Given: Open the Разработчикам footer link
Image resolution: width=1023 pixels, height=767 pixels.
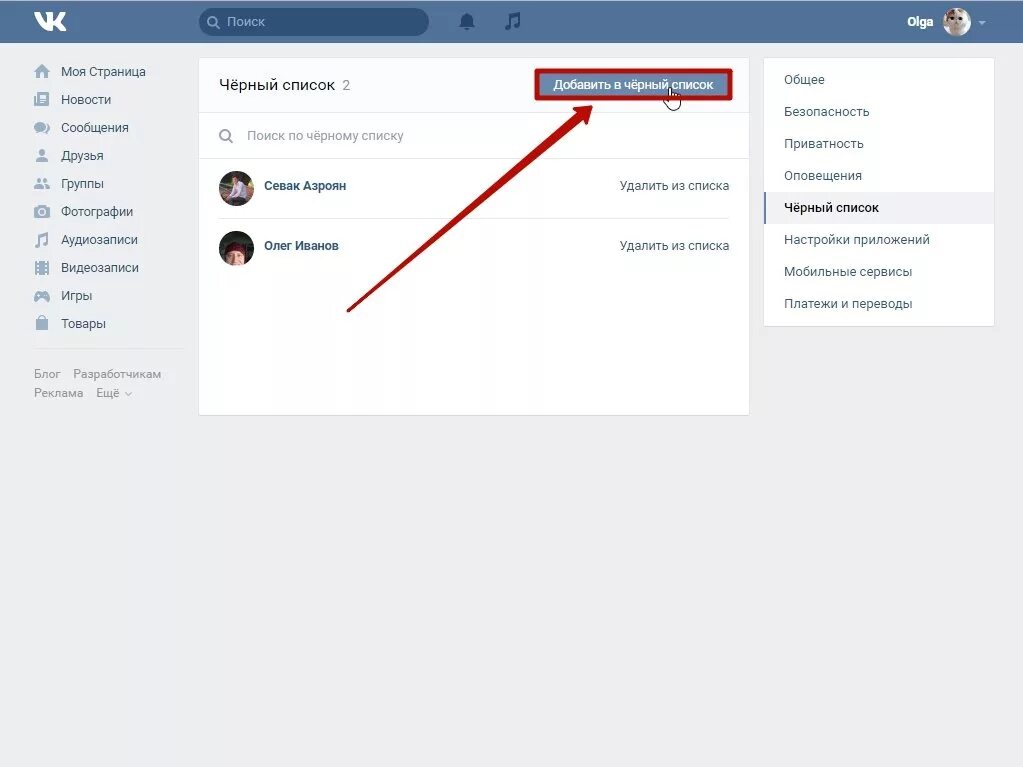Looking at the screenshot, I should coord(117,374).
